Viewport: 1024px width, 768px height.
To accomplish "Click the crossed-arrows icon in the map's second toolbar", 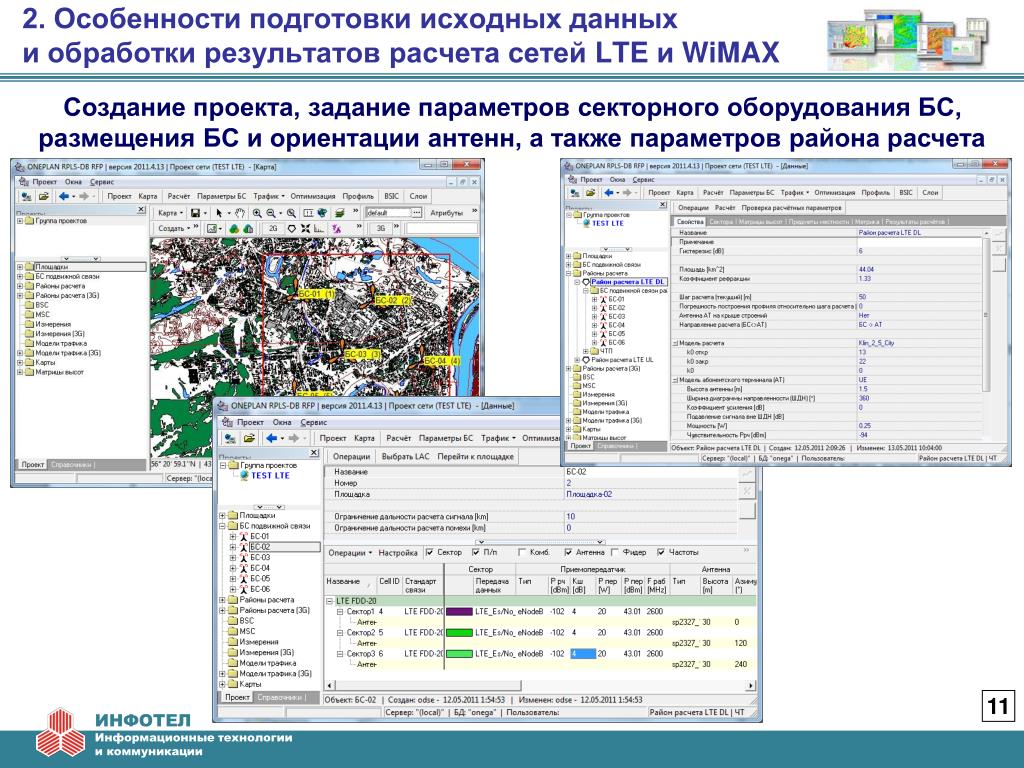I will click(305, 229).
